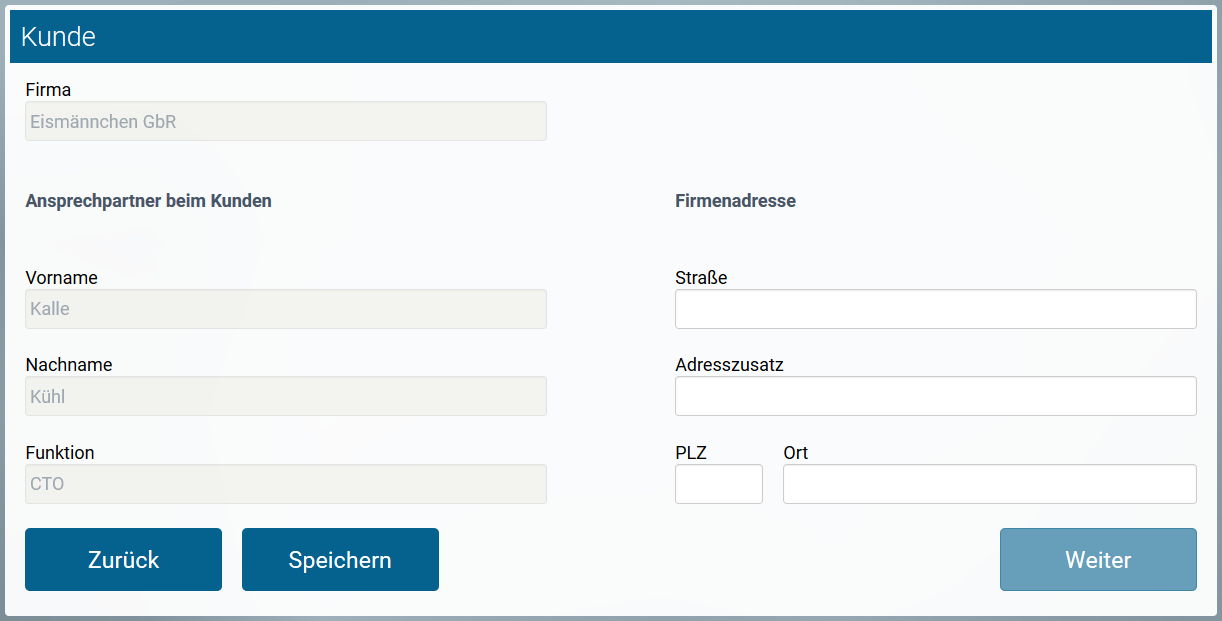Click the Ort input field
This screenshot has height=621, width=1222.
click(989, 484)
